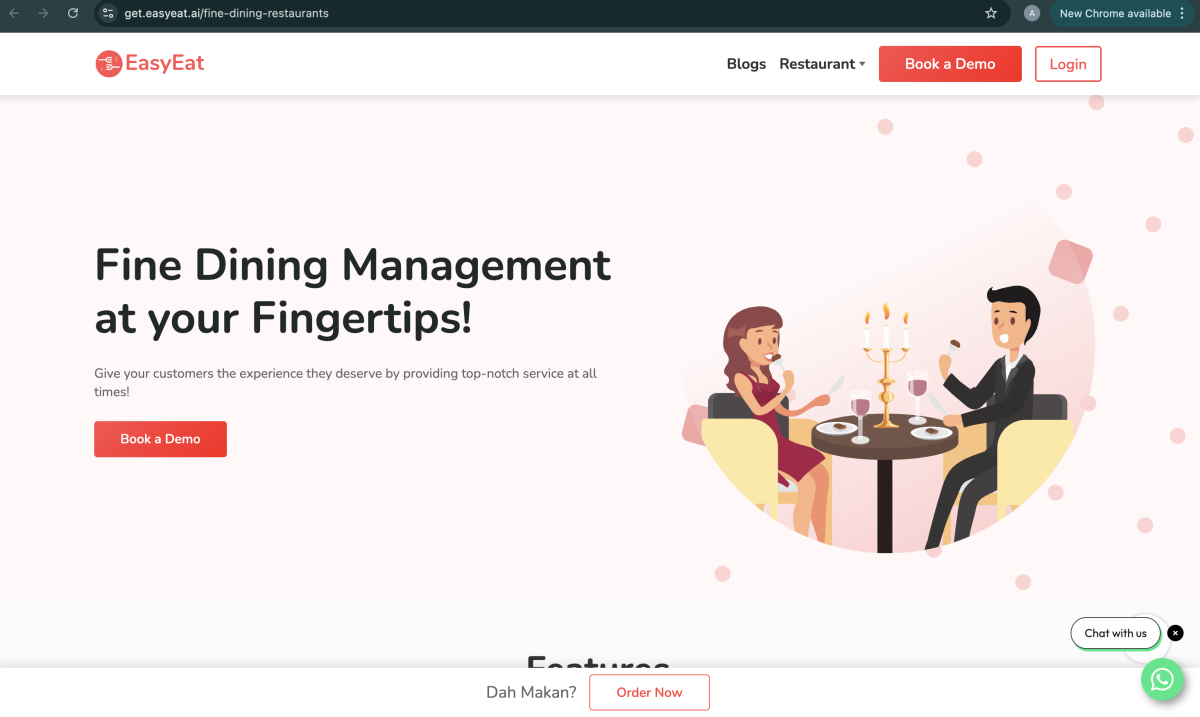Click the browser forward arrow

43,13
